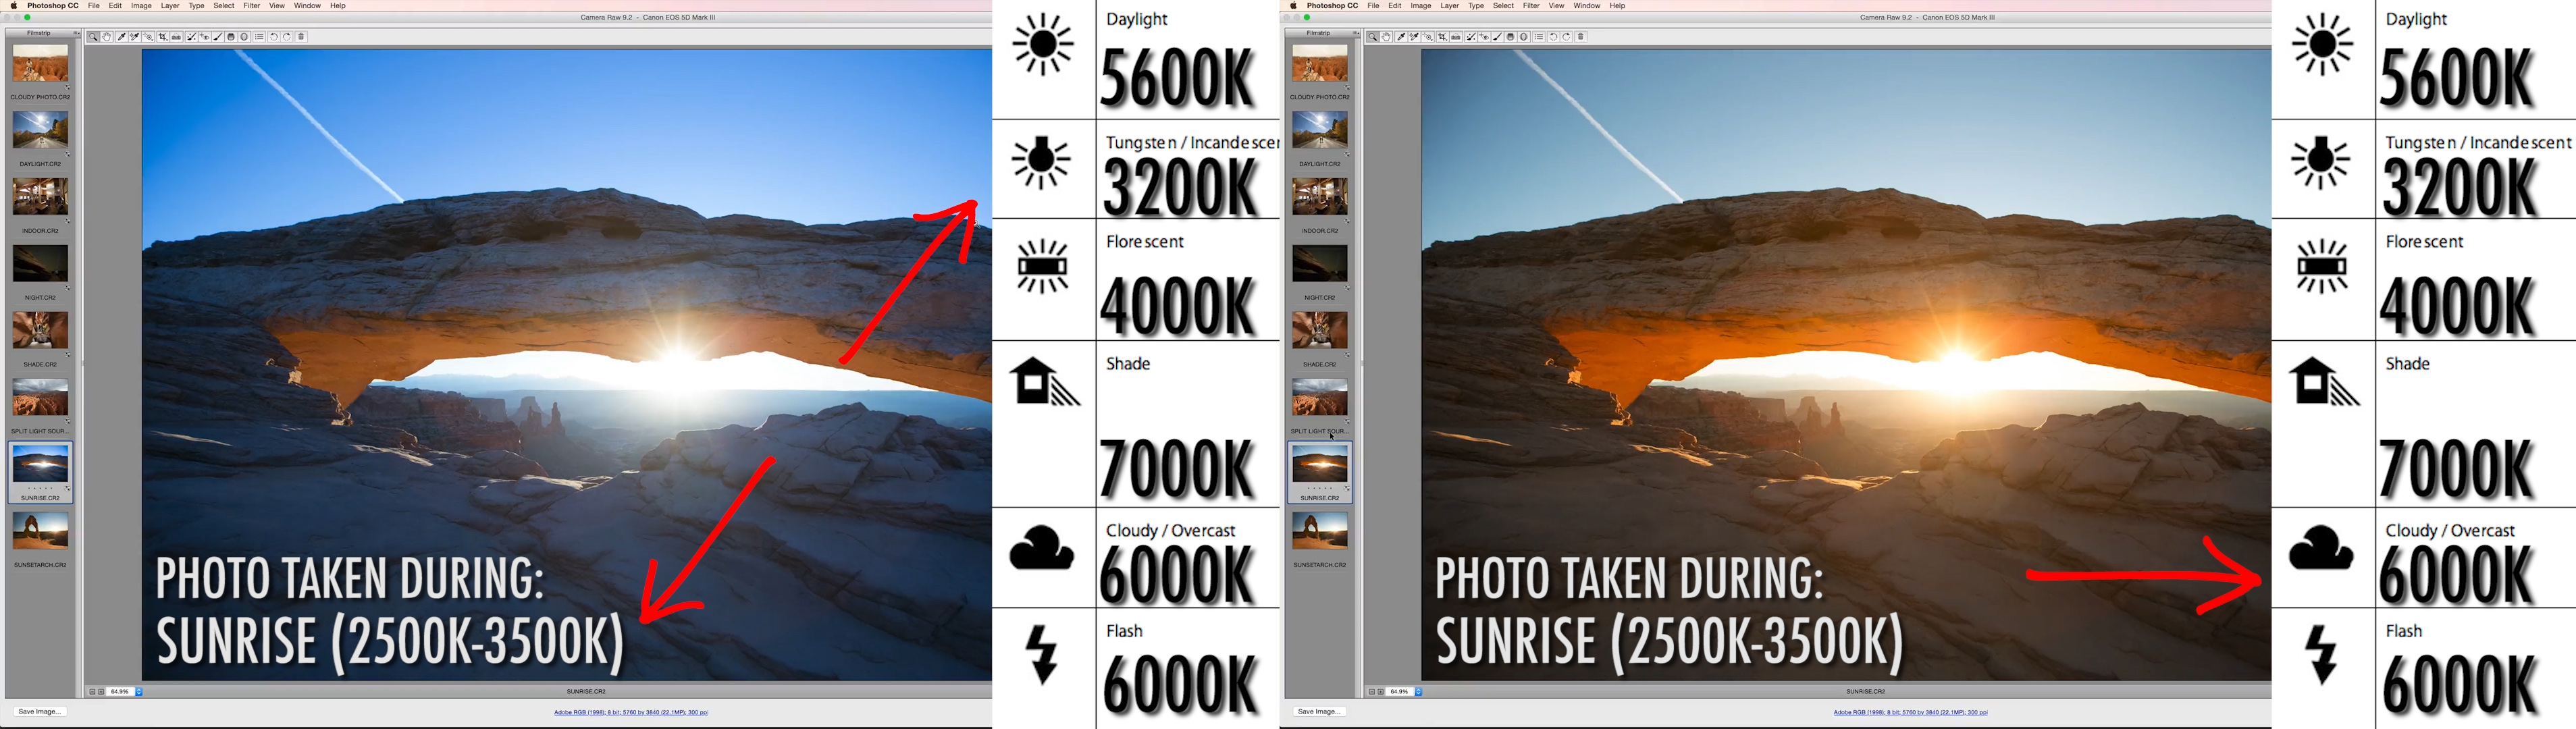Click green fullscreen button of left window

click(28, 18)
